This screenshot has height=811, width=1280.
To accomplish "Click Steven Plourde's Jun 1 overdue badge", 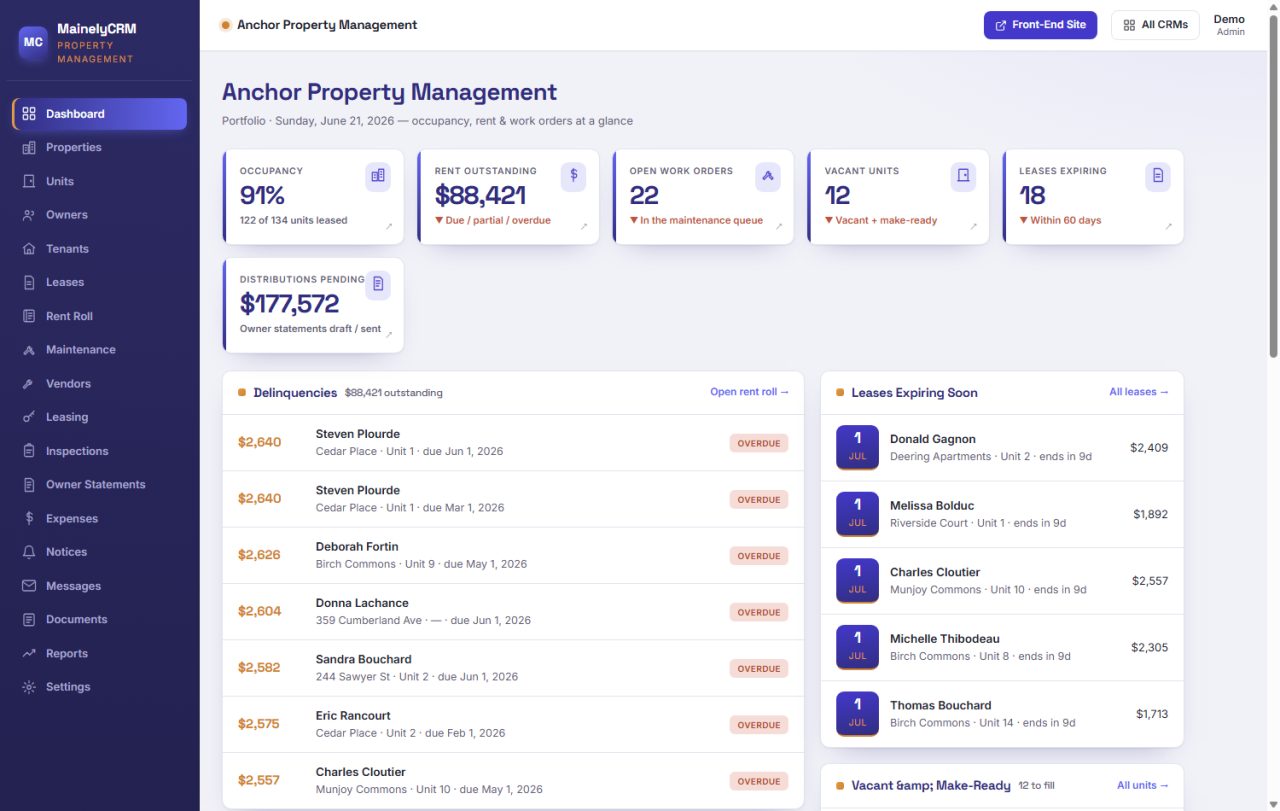I will coord(759,443).
